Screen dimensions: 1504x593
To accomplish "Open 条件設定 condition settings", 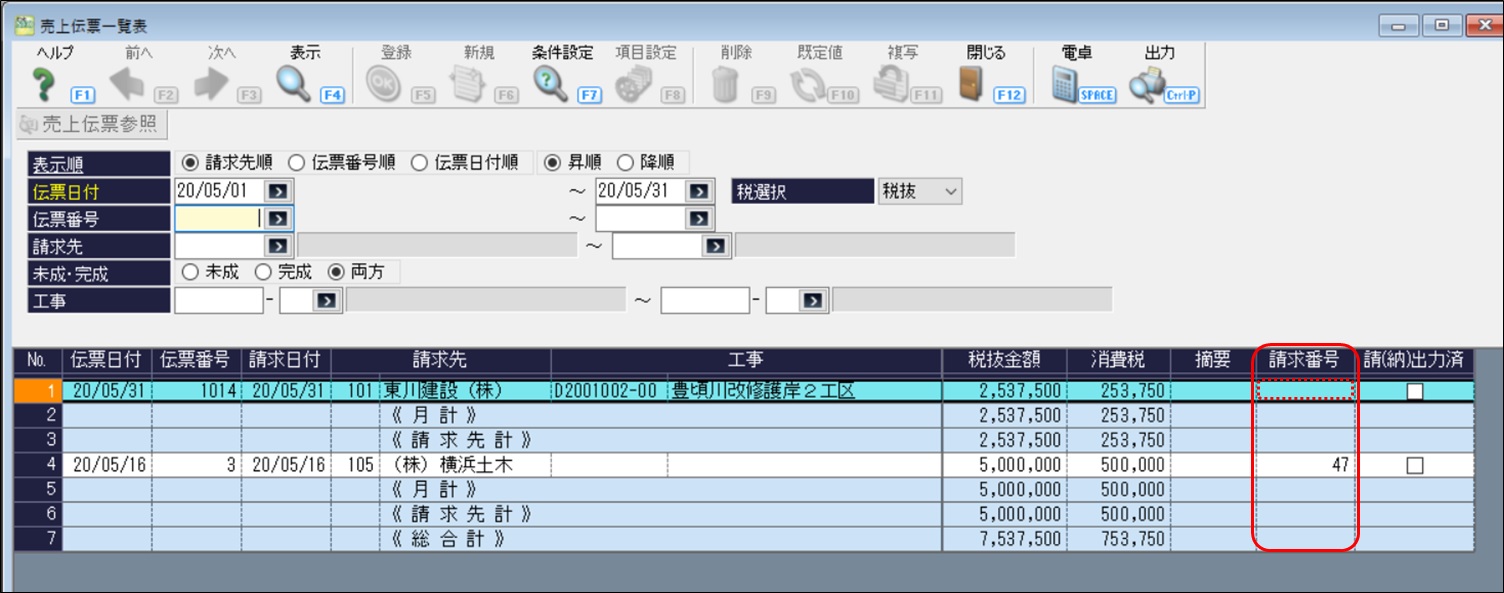I will click(551, 85).
